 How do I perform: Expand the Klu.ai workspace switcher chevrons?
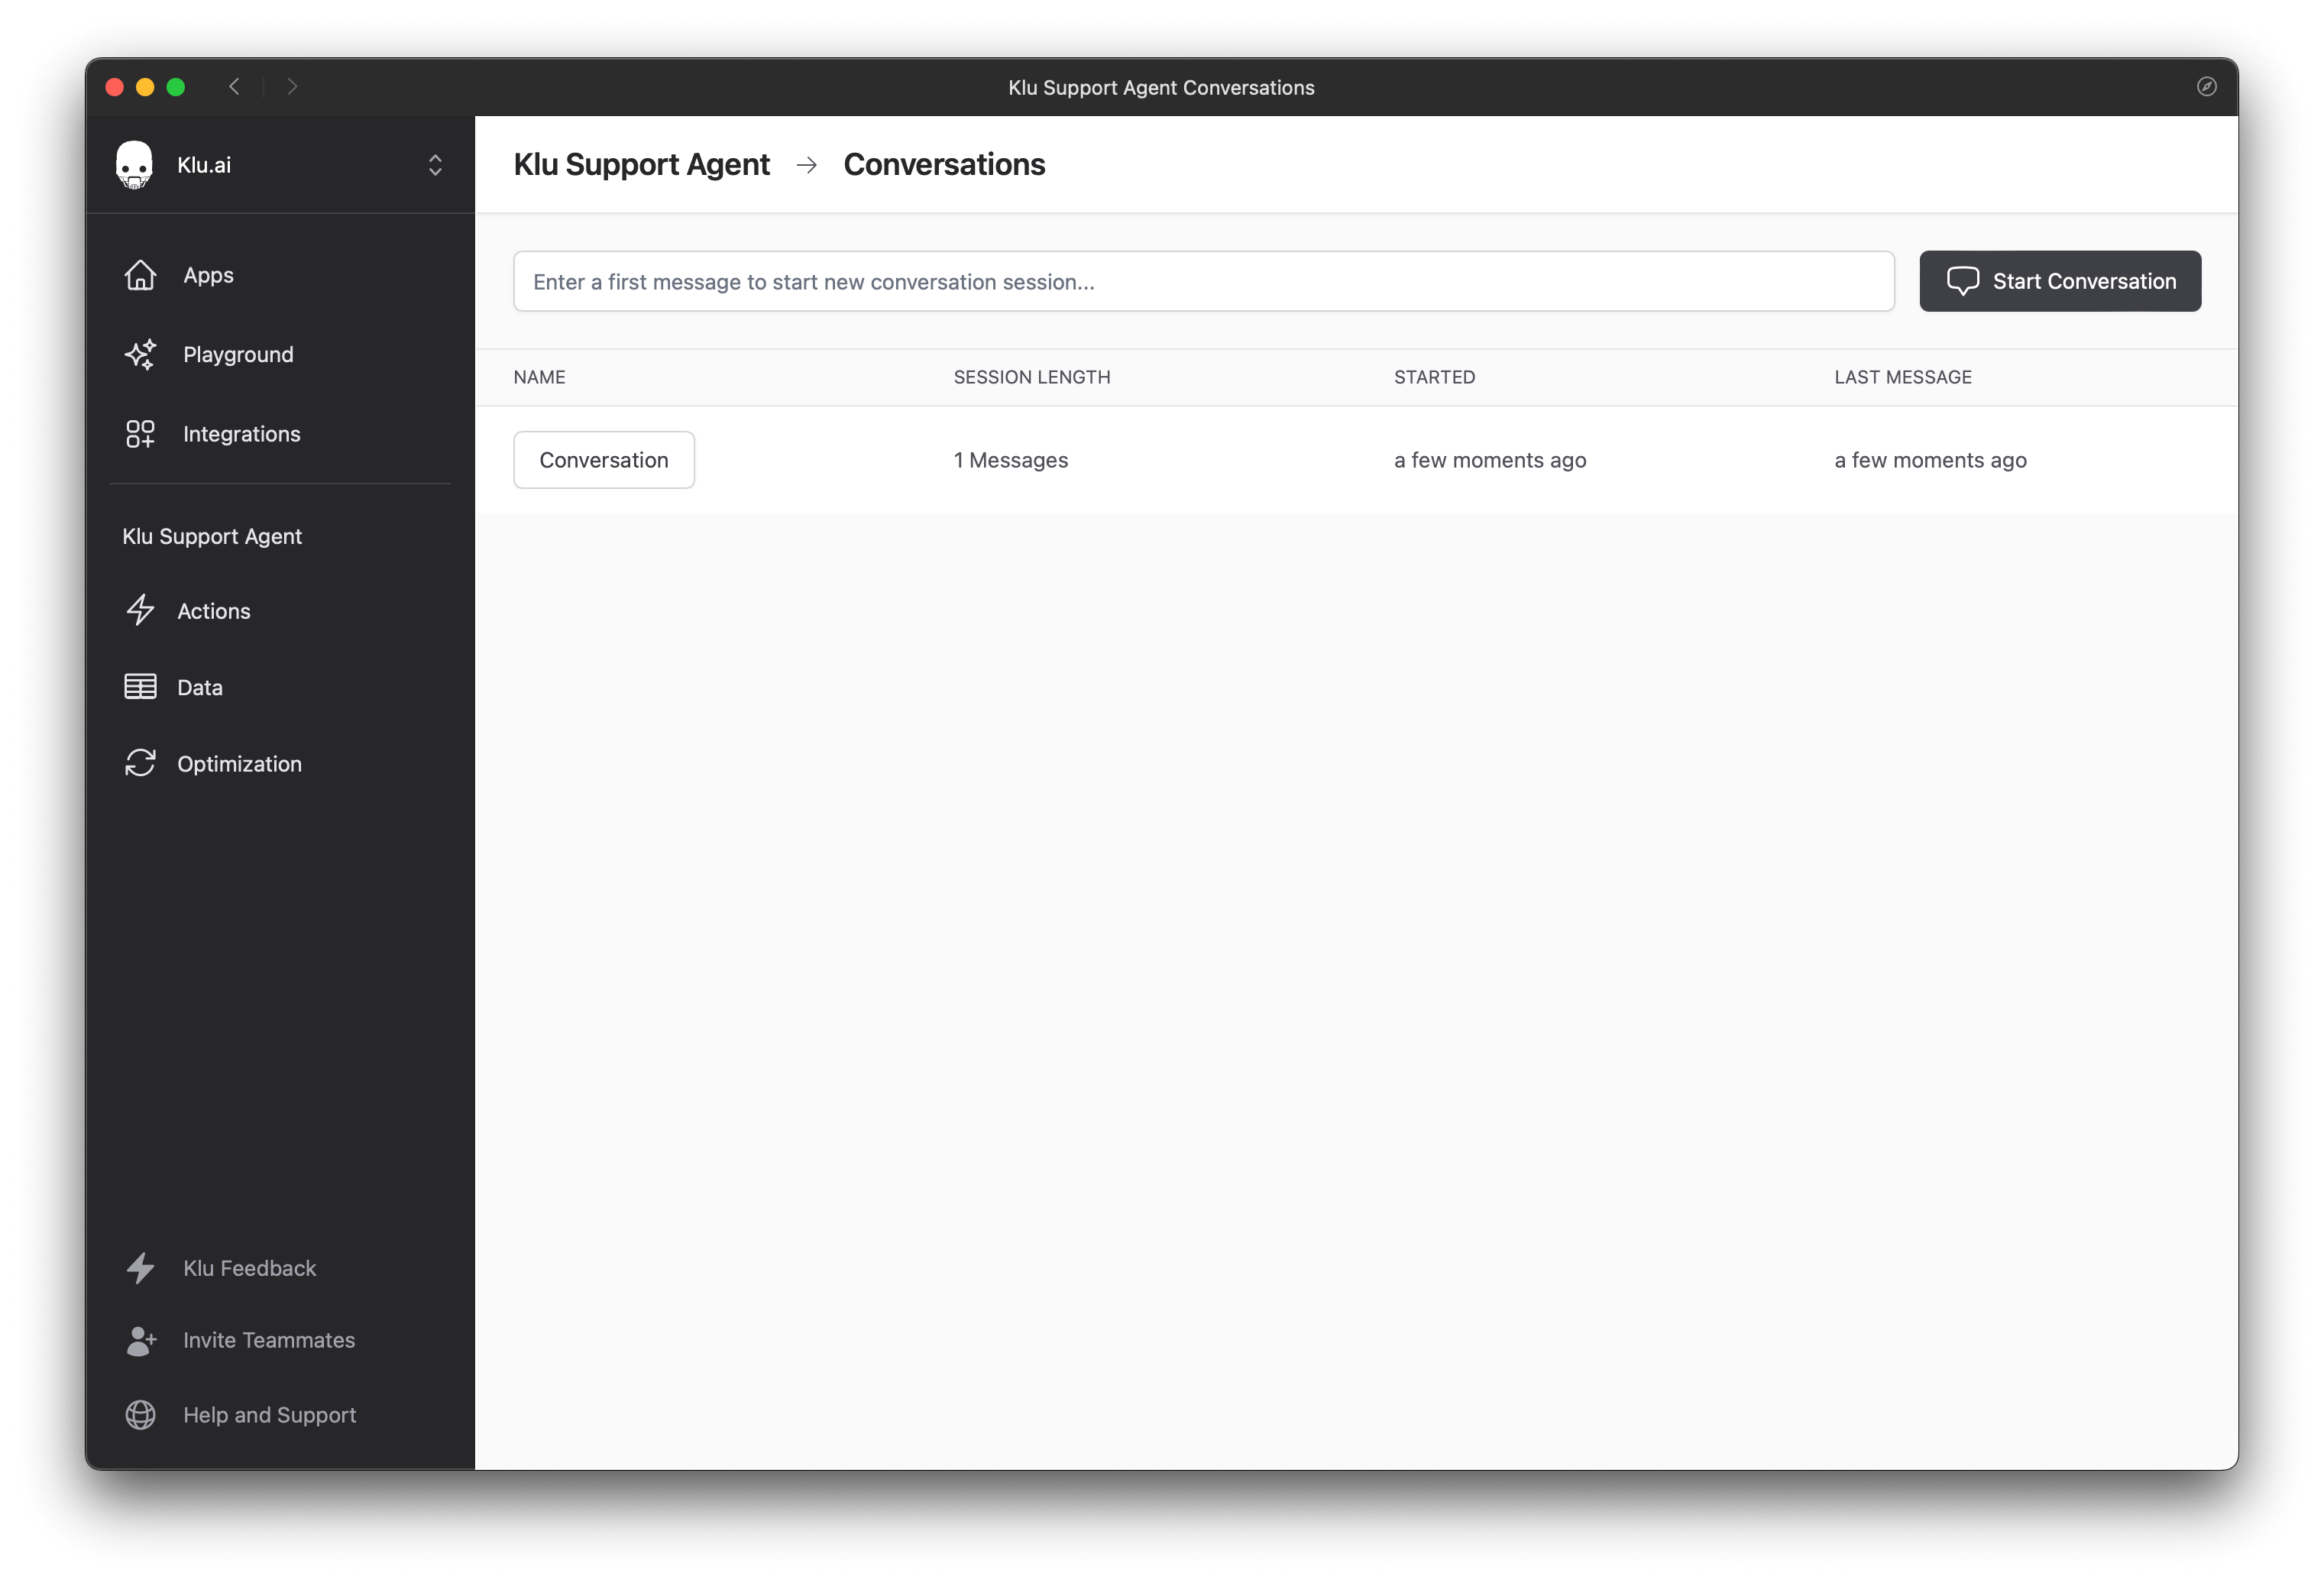tap(435, 165)
